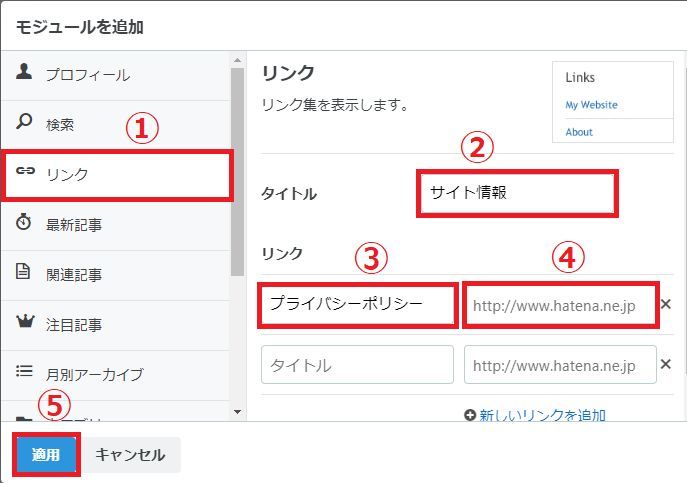687x483 pixels.
Task: Select the 月別アーカイブ module
Action: coord(115,375)
